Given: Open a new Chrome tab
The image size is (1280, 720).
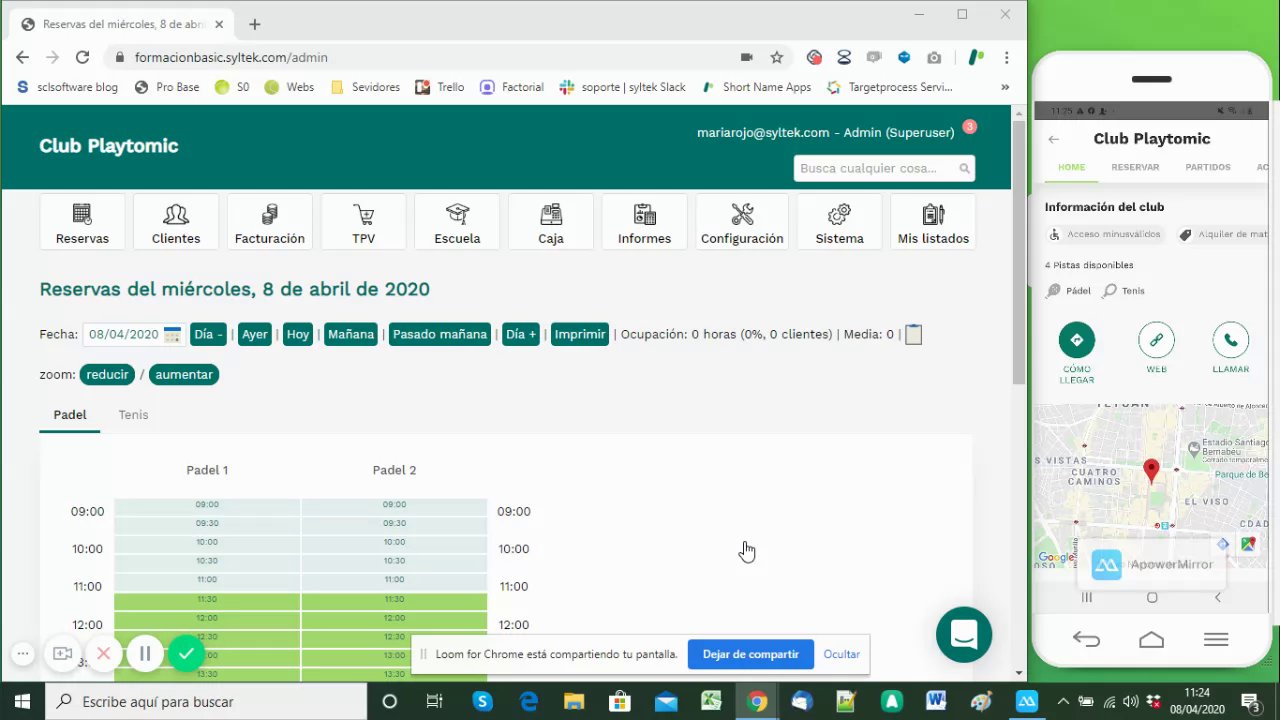Looking at the screenshot, I should click(x=254, y=24).
